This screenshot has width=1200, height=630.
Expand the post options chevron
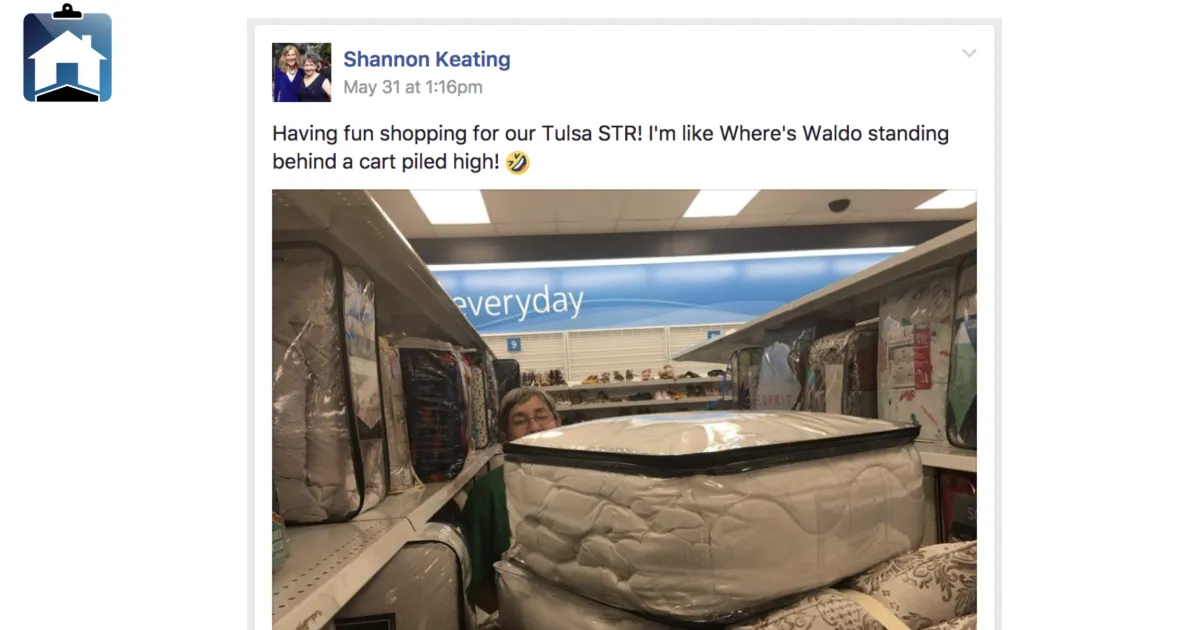coord(969,54)
